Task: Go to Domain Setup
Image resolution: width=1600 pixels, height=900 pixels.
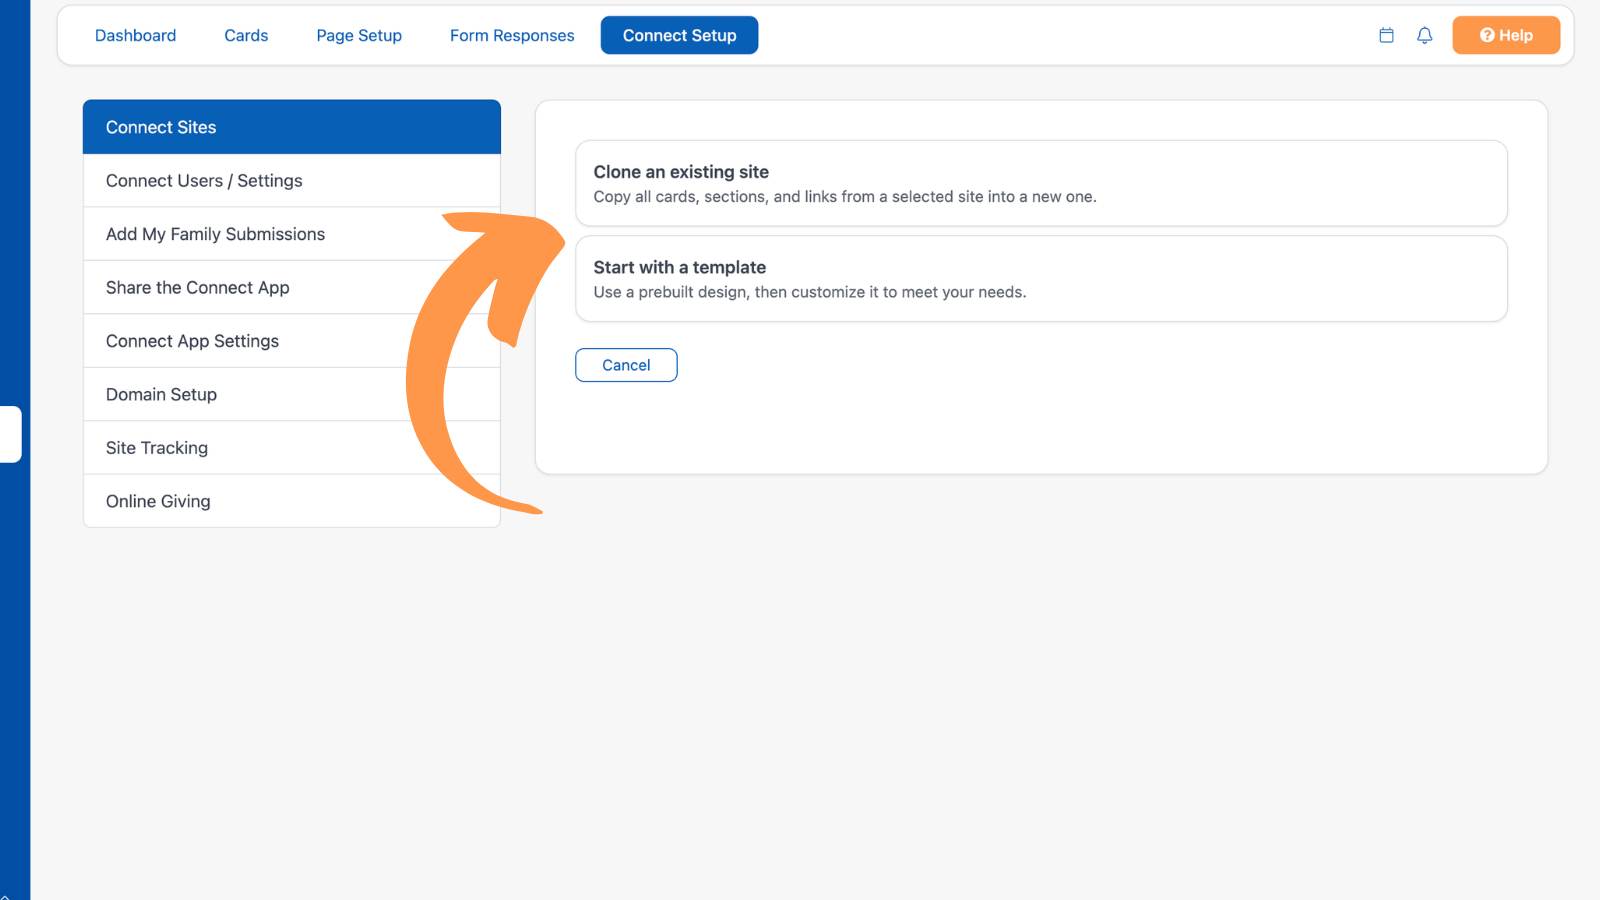Action: coord(292,394)
